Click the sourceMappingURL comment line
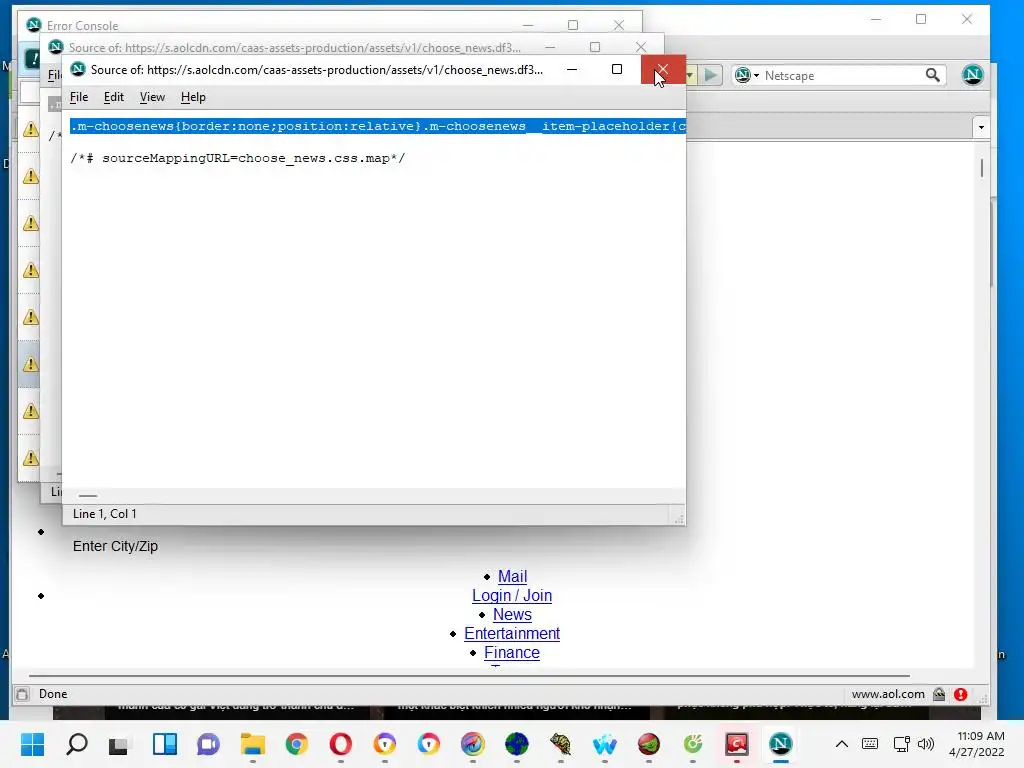This screenshot has width=1024, height=768. click(x=238, y=158)
